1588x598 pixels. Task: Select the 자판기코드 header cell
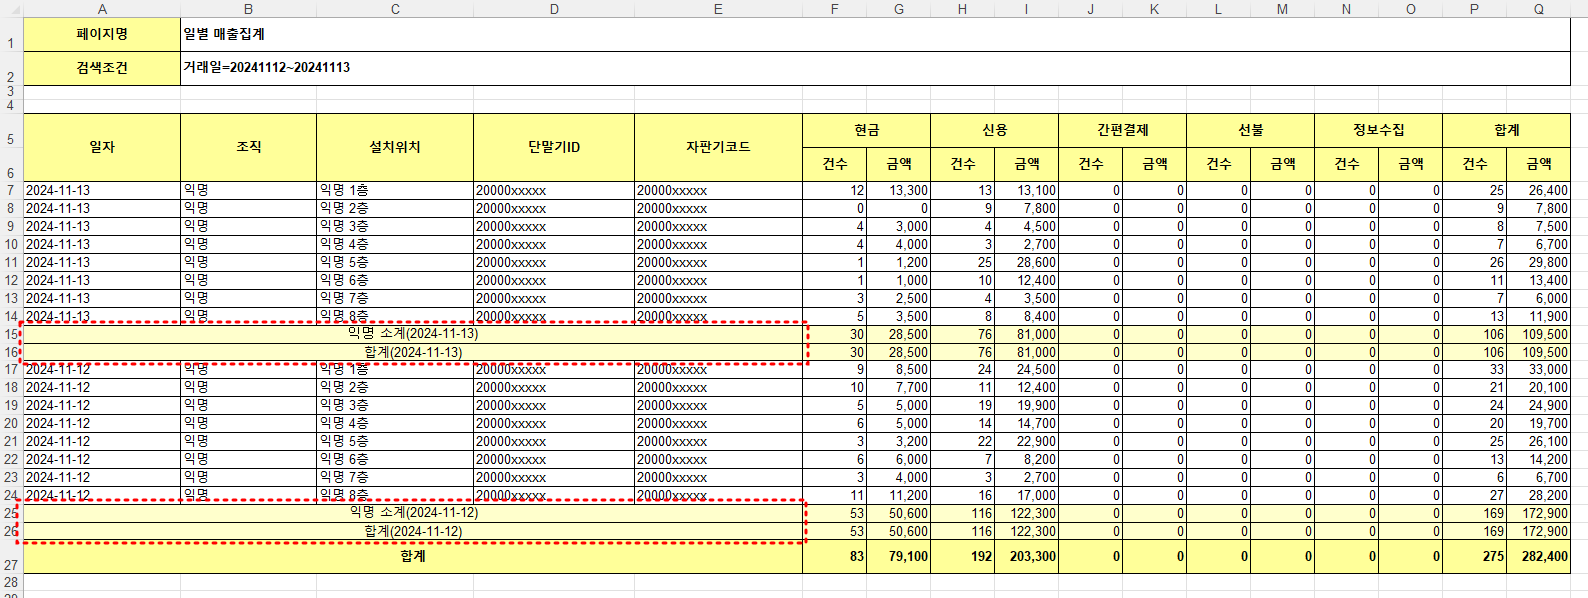(x=718, y=147)
